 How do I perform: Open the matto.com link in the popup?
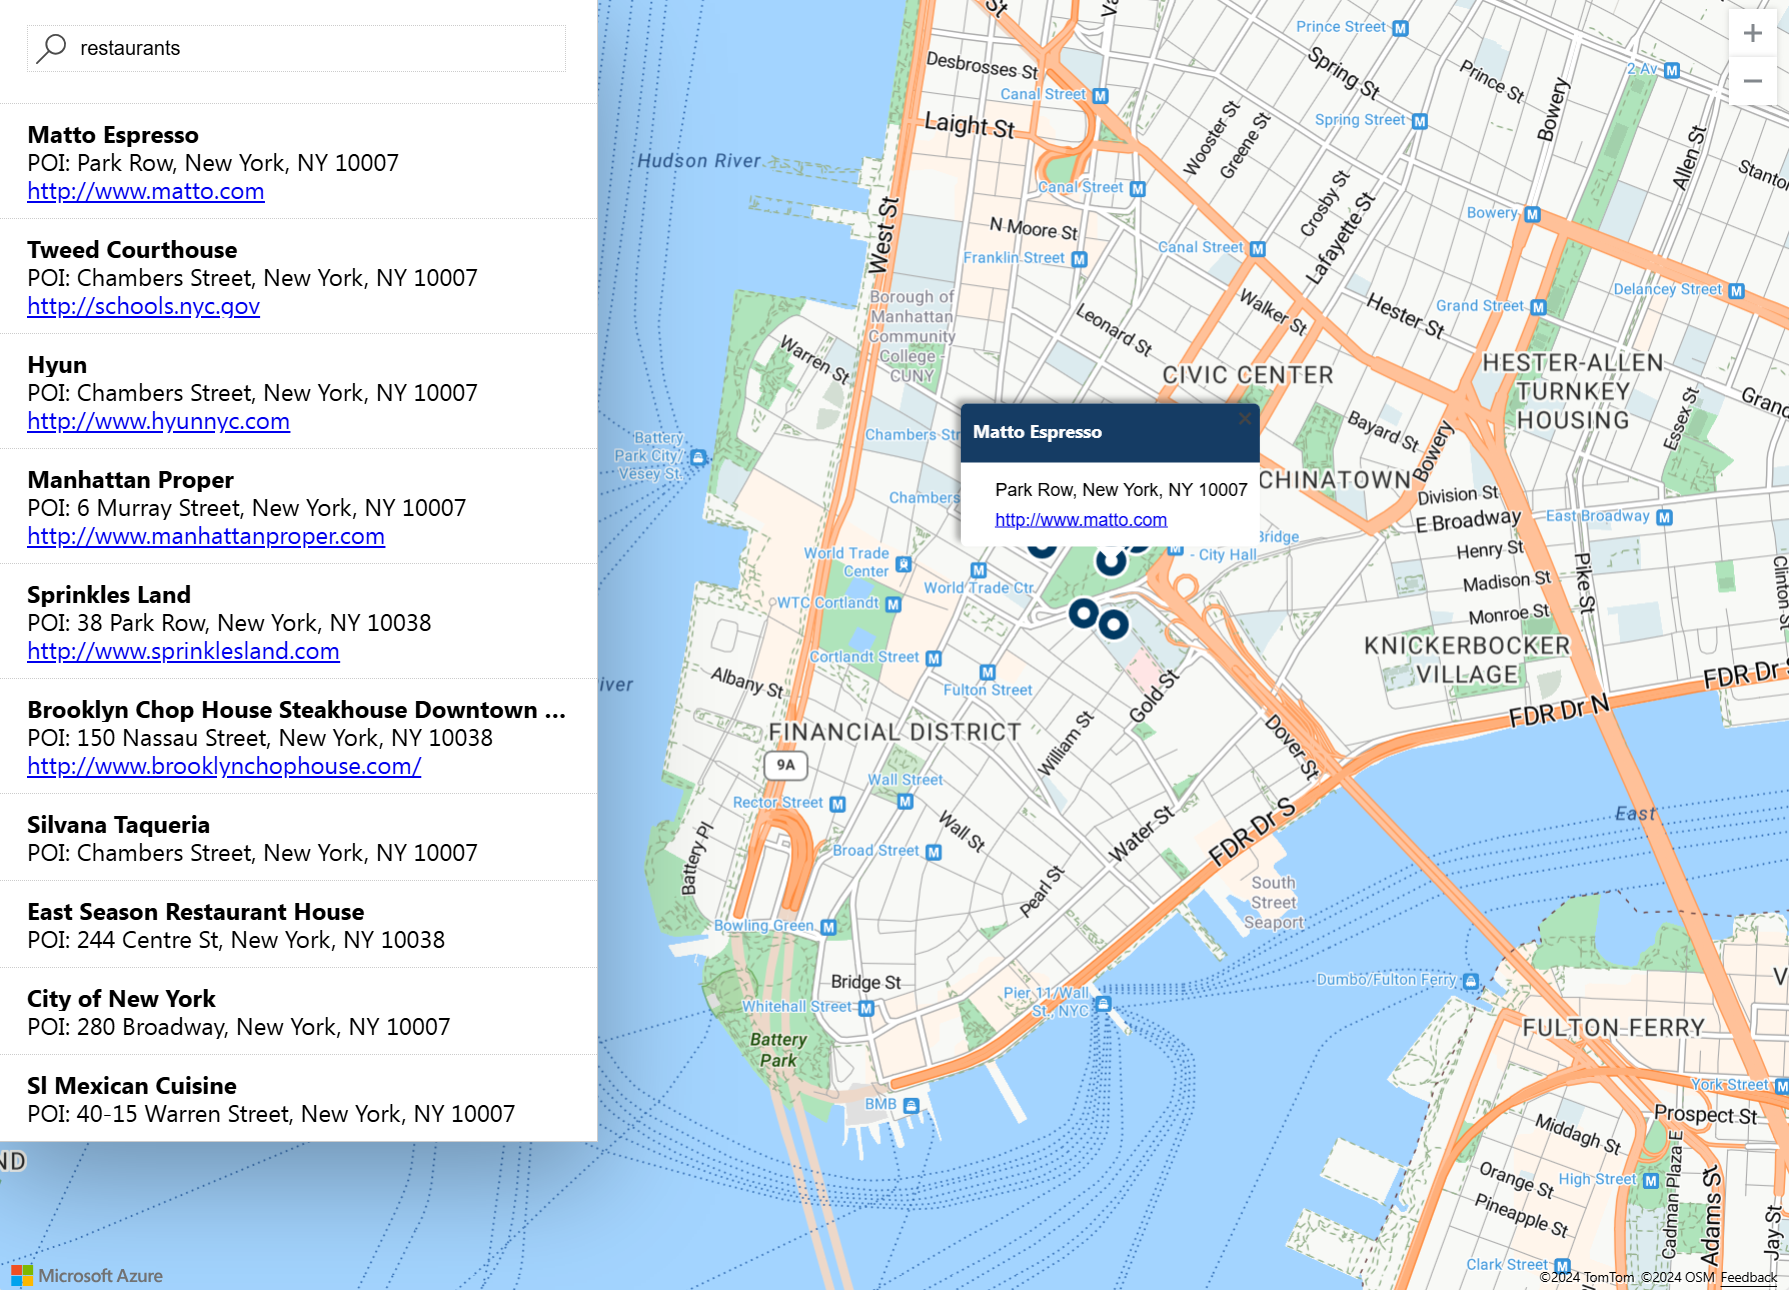1080,519
